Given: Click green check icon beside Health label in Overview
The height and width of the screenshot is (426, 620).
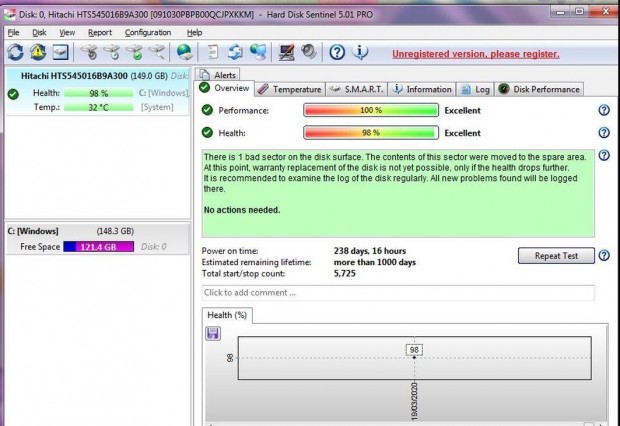Looking at the screenshot, I should tap(207, 133).
